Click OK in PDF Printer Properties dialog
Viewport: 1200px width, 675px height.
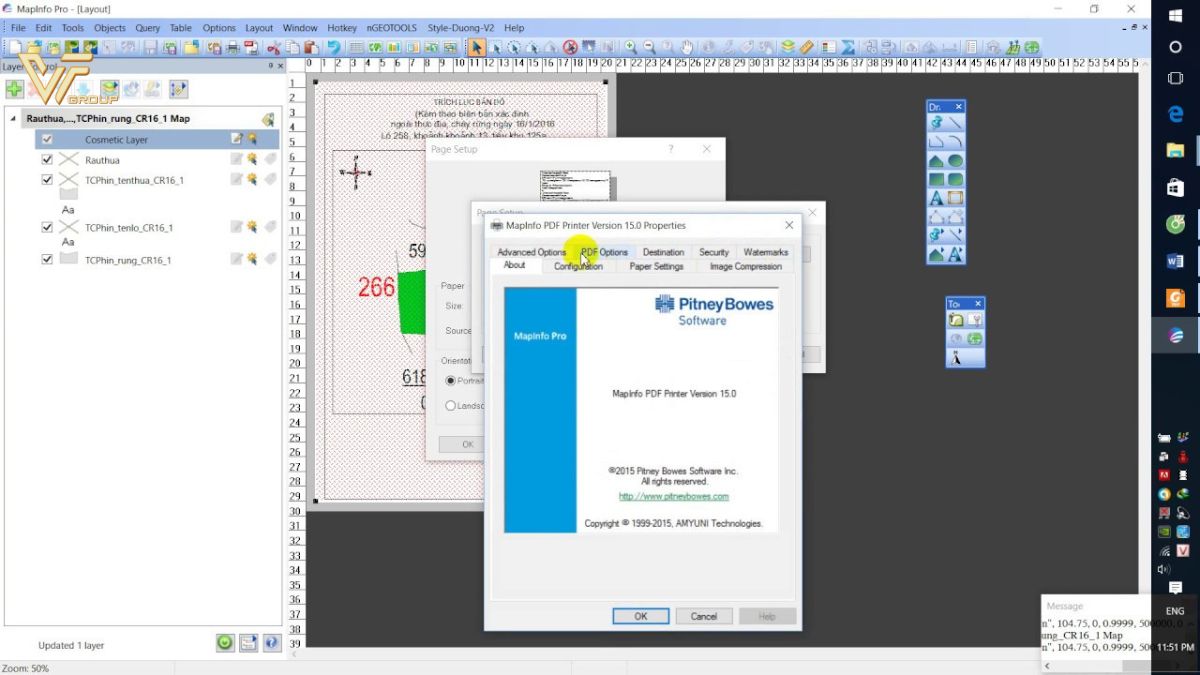click(x=641, y=616)
